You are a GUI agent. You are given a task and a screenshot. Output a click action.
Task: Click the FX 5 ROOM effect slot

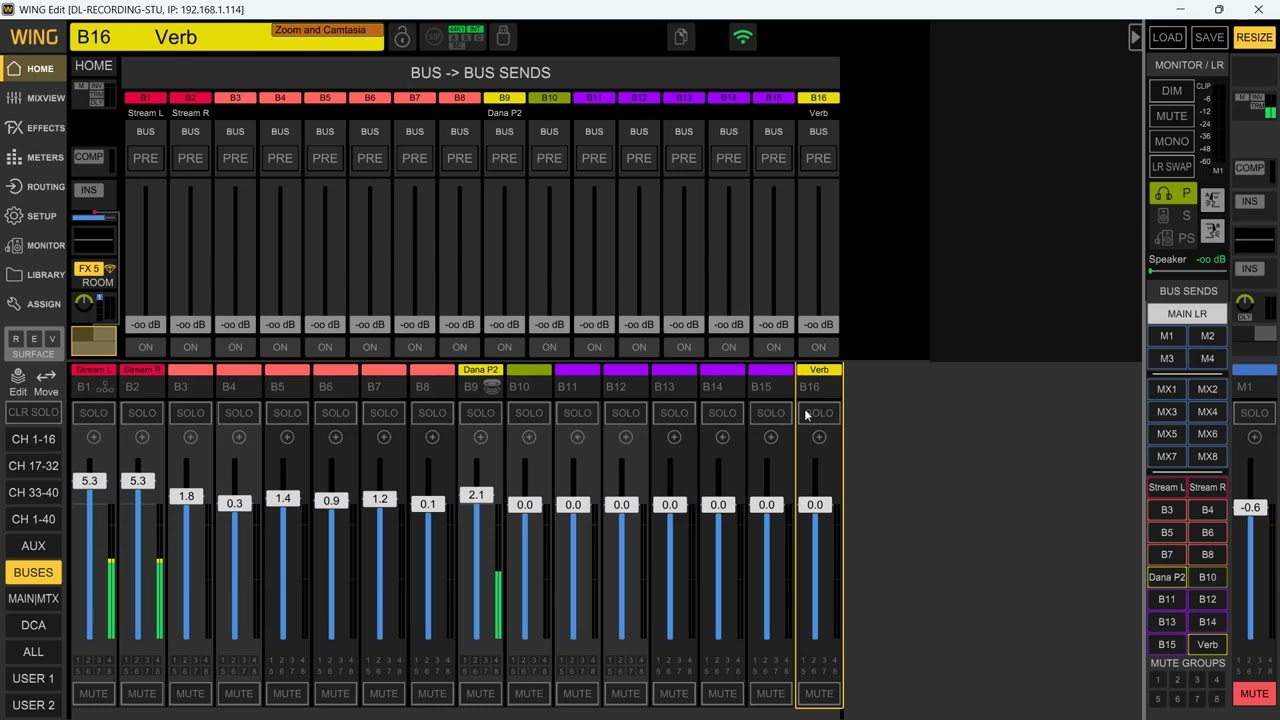tap(95, 275)
